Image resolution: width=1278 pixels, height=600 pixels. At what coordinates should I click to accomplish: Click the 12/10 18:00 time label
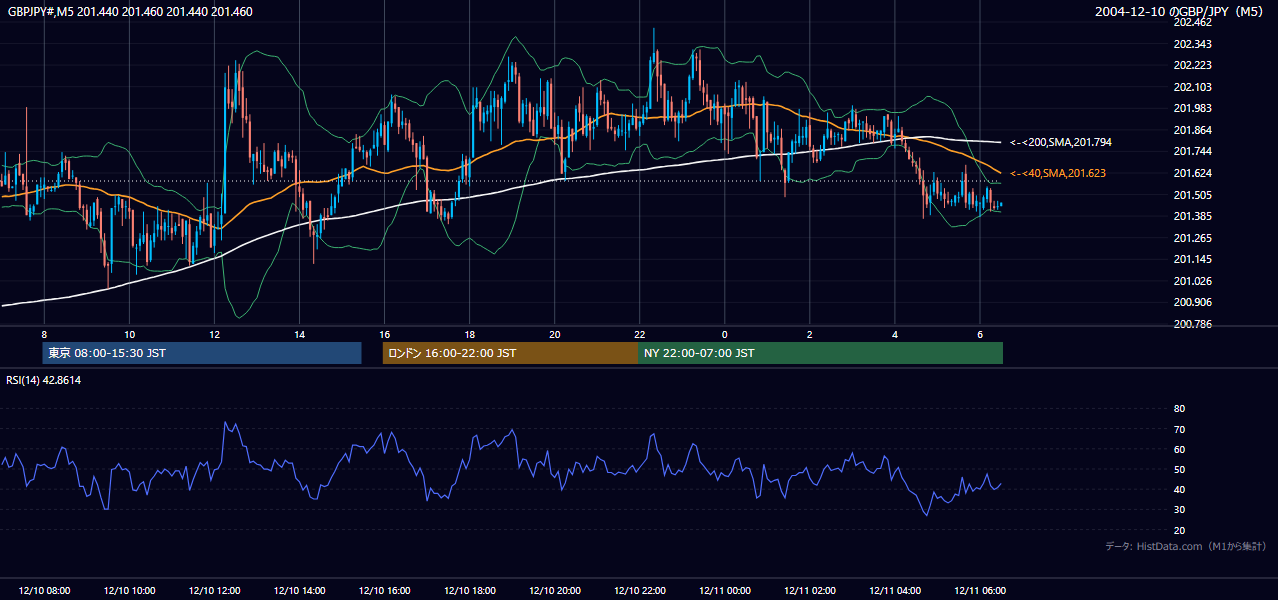click(469, 590)
